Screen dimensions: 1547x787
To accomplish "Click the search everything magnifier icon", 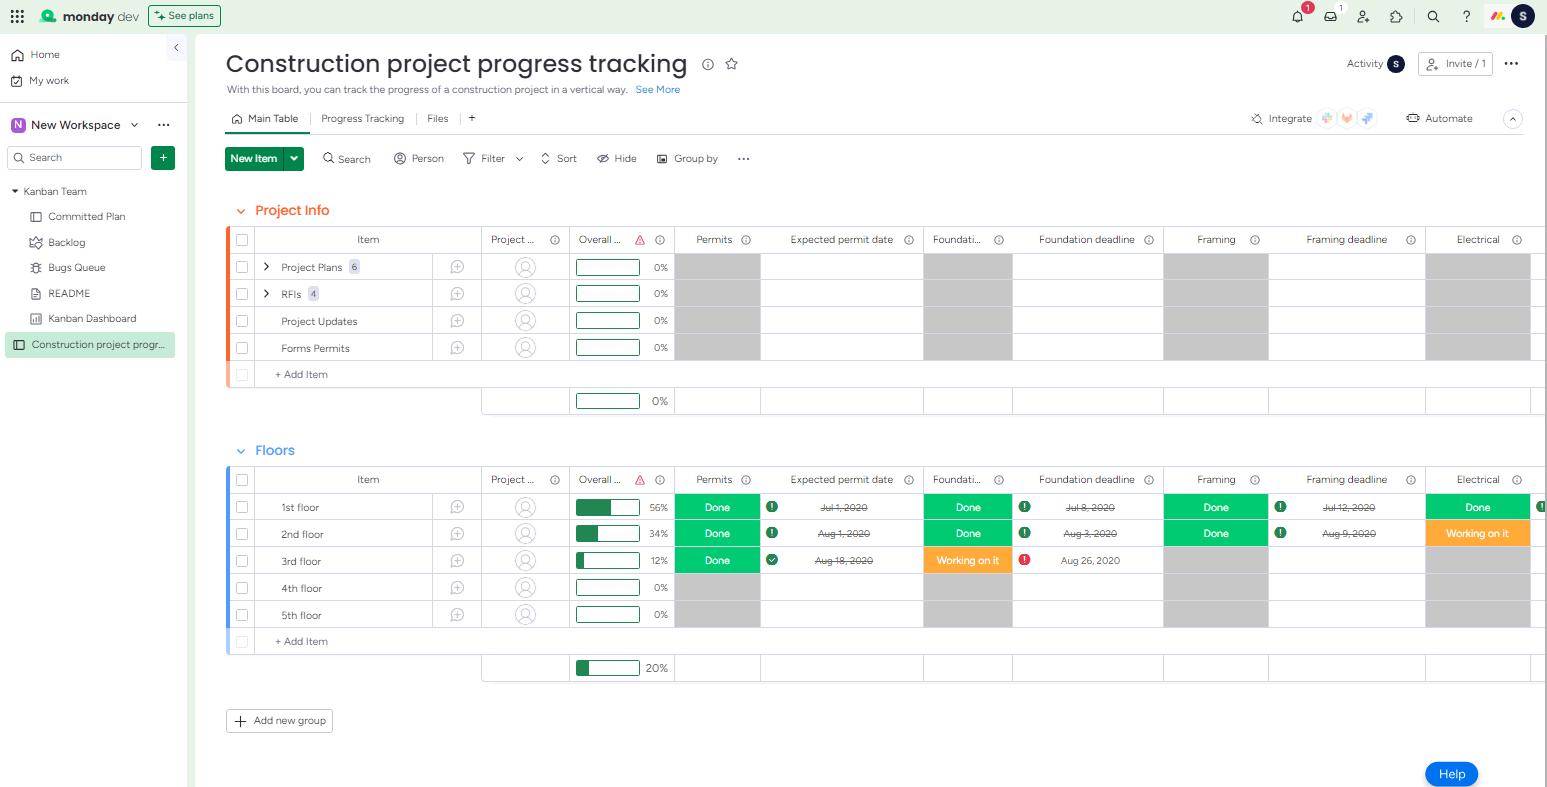I will click(x=1433, y=16).
